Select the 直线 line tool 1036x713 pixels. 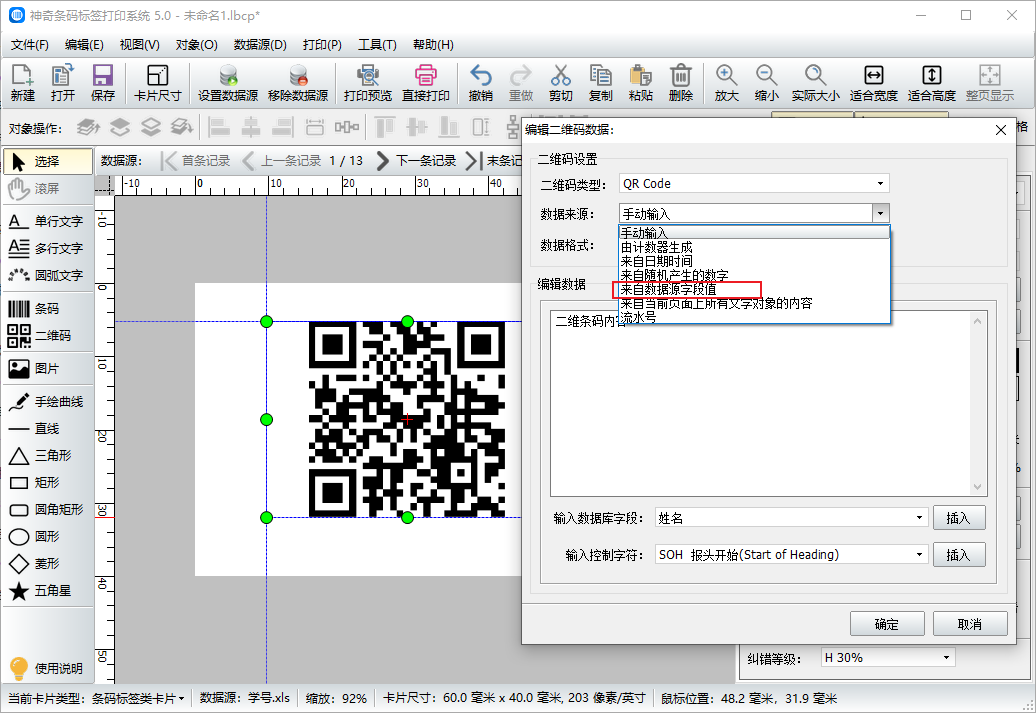pyautogui.click(x=48, y=429)
